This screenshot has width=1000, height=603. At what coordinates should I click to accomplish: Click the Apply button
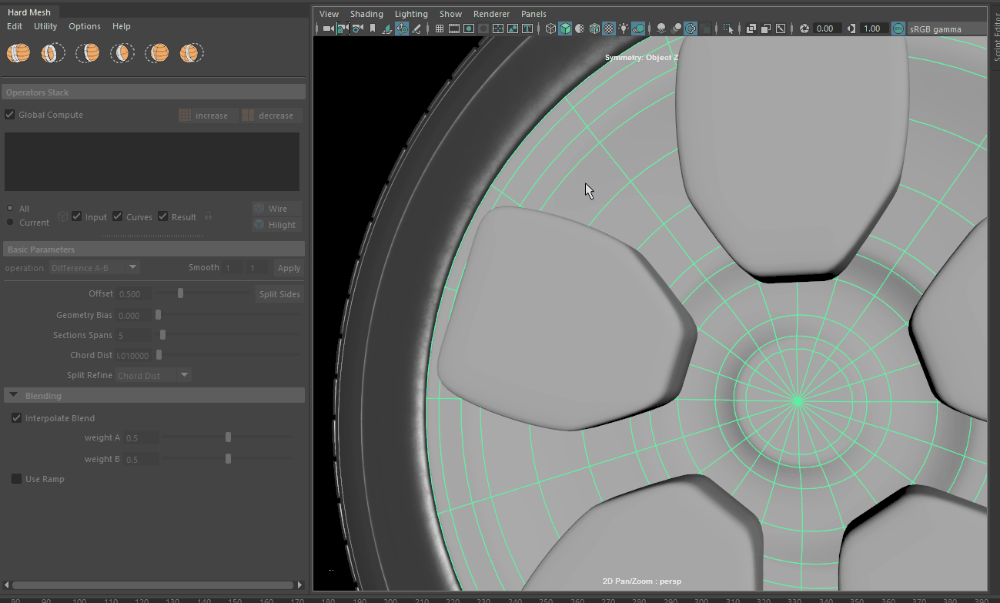[288, 268]
